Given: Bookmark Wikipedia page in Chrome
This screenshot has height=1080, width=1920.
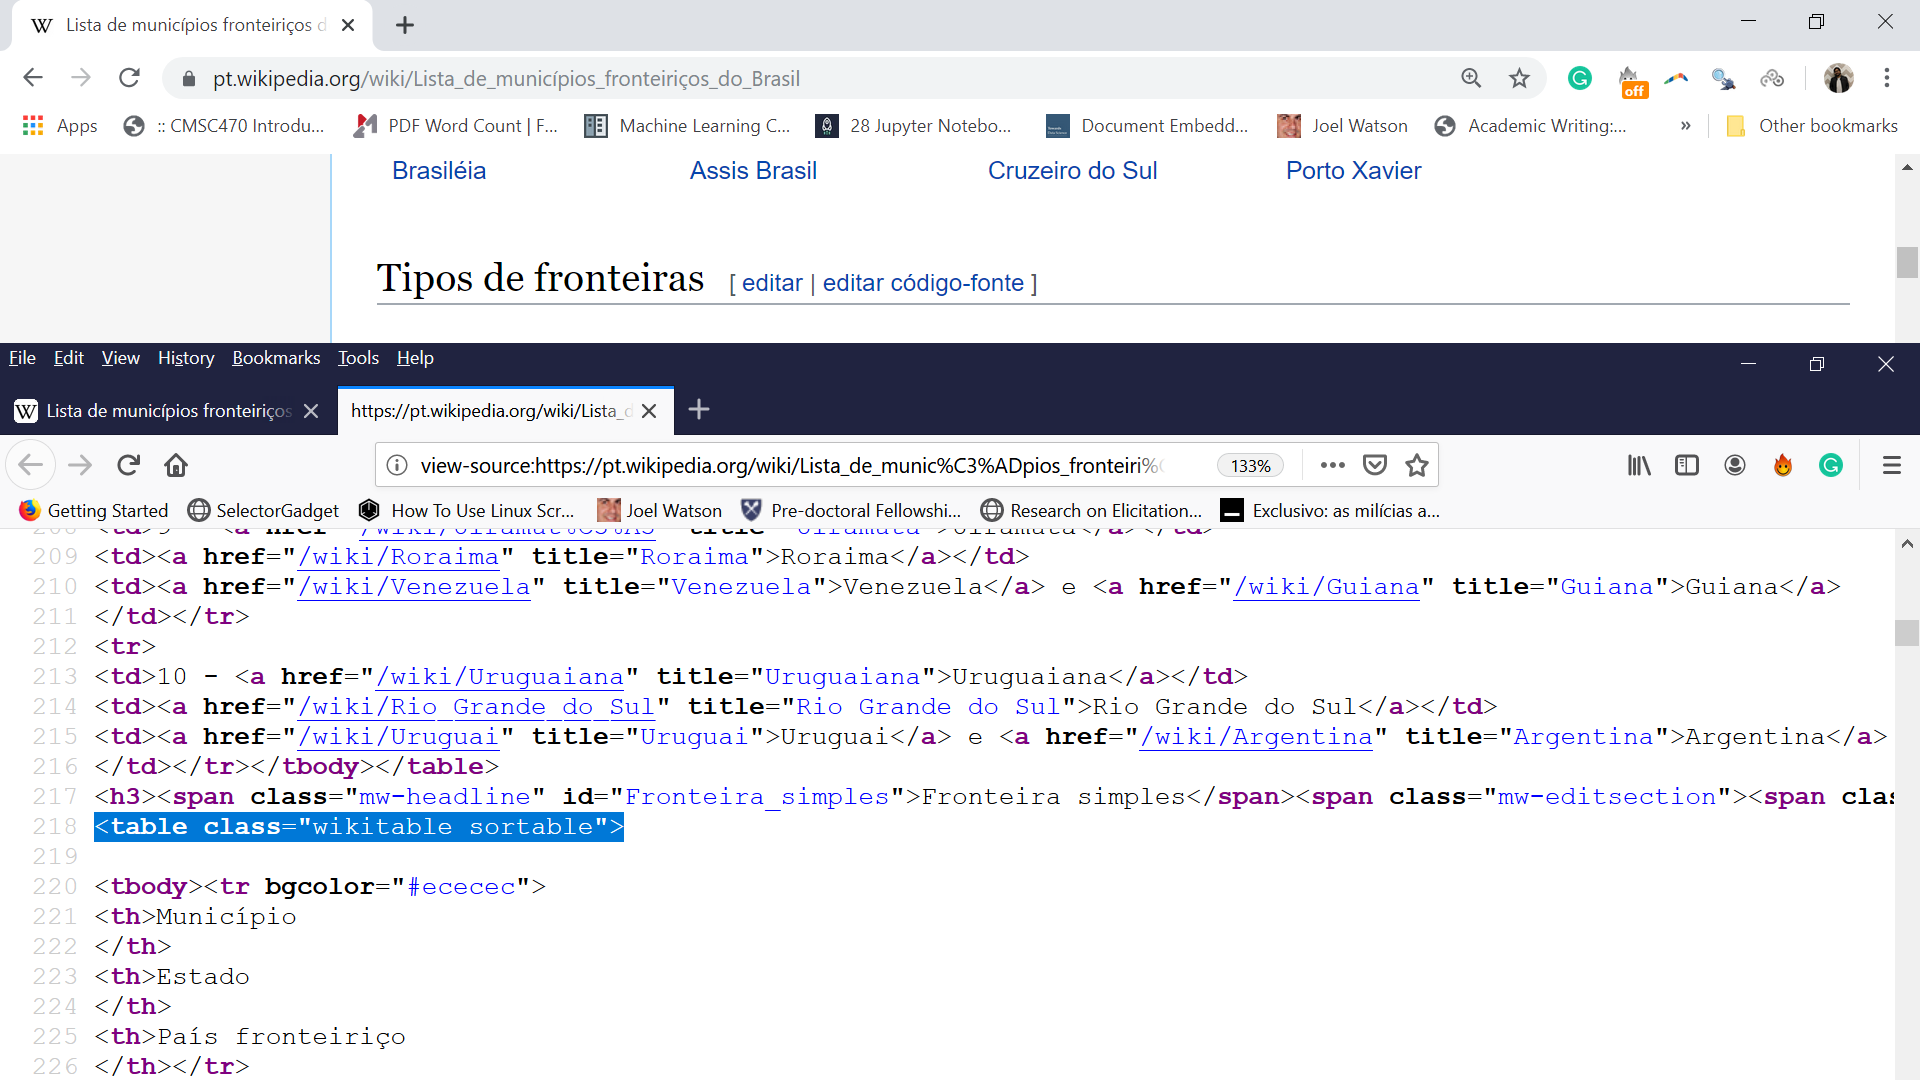Looking at the screenshot, I should point(1519,78).
